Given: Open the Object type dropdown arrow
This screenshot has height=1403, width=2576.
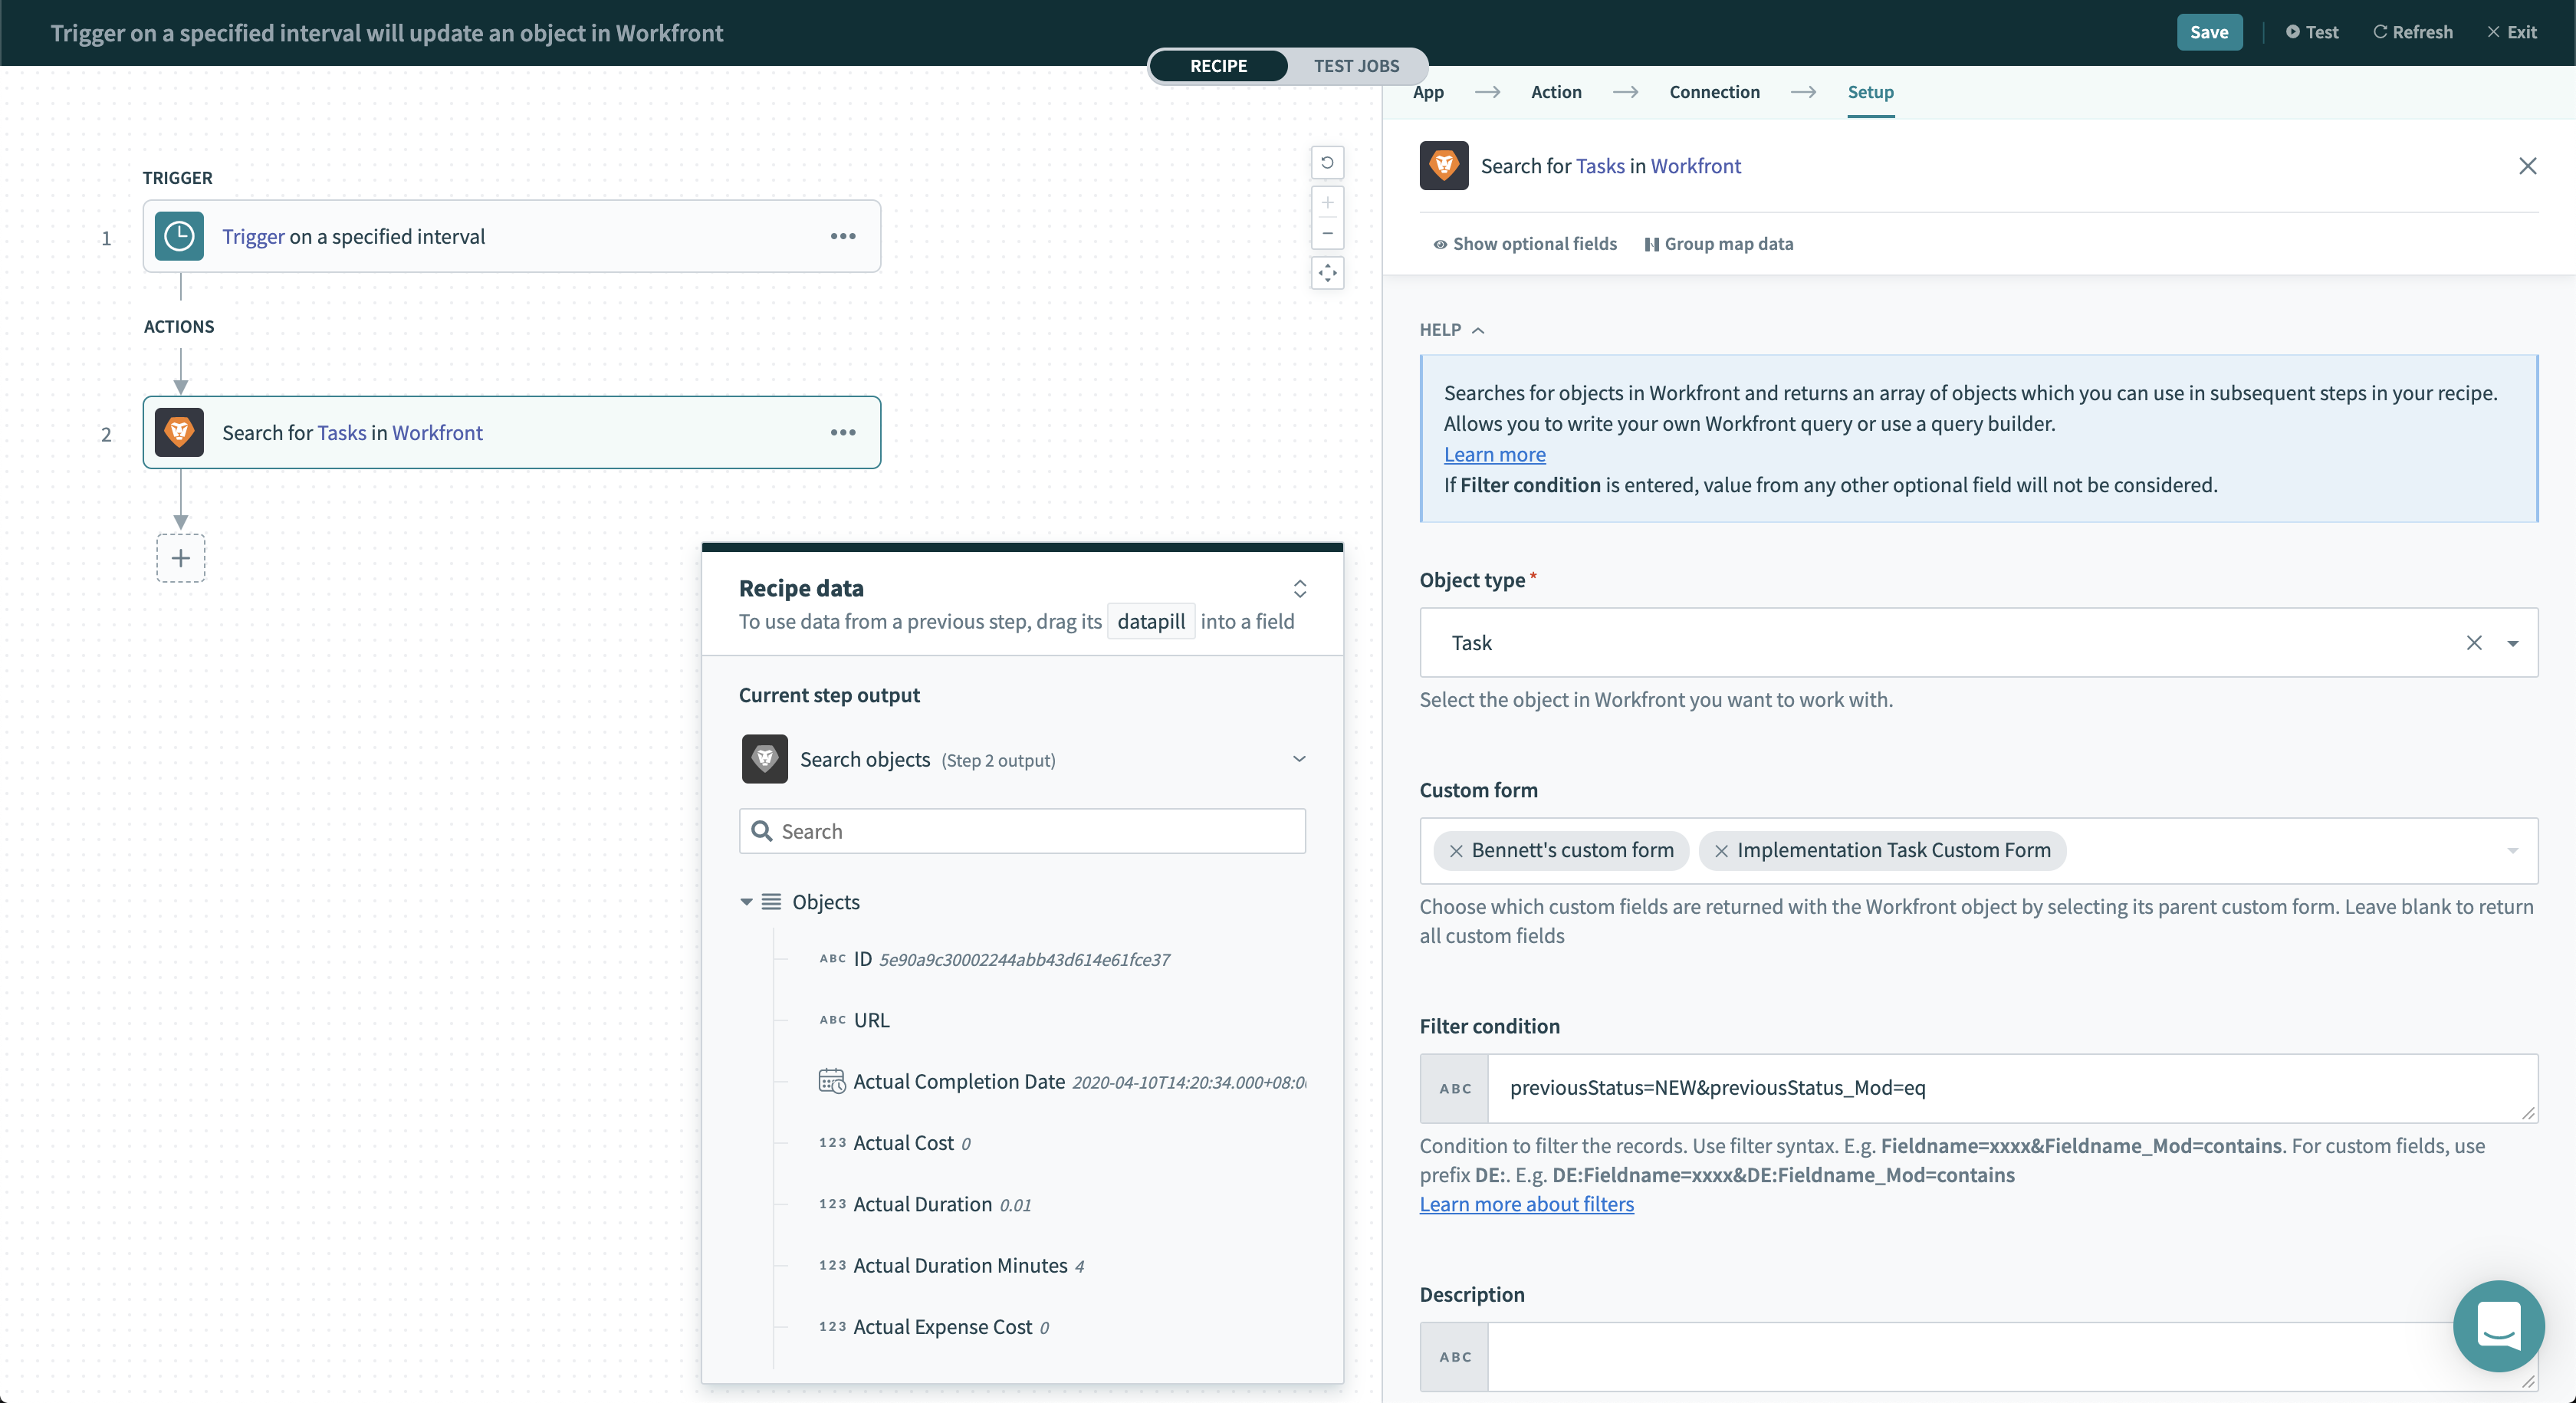Looking at the screenshot, I should coord(2512,643).
